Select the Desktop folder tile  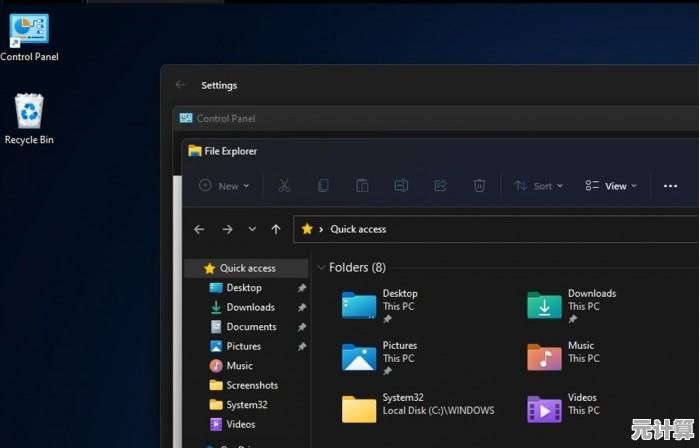click(380, 306)
